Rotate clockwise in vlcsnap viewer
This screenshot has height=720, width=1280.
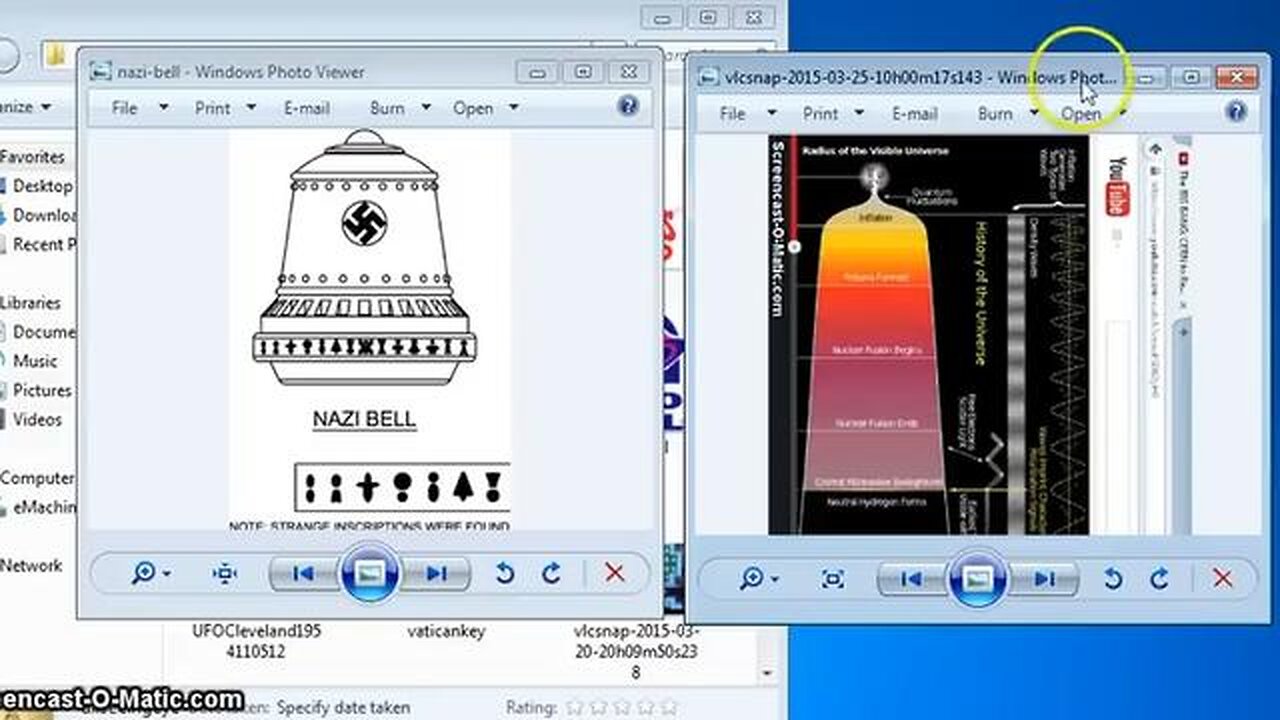1159,578
